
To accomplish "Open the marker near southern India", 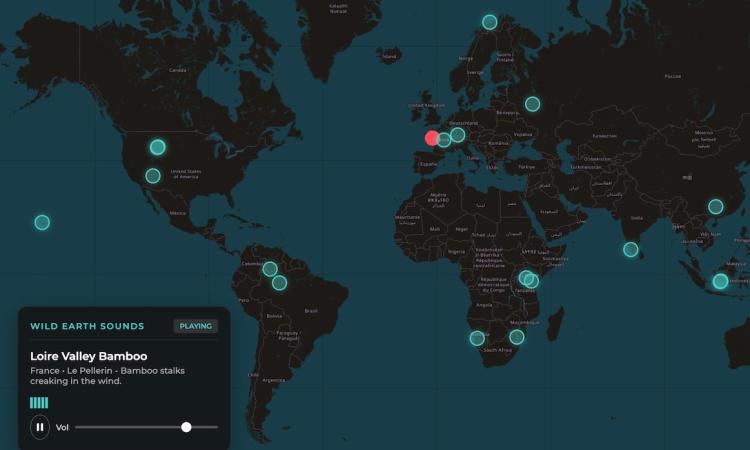I will click(x=630, y=250).
